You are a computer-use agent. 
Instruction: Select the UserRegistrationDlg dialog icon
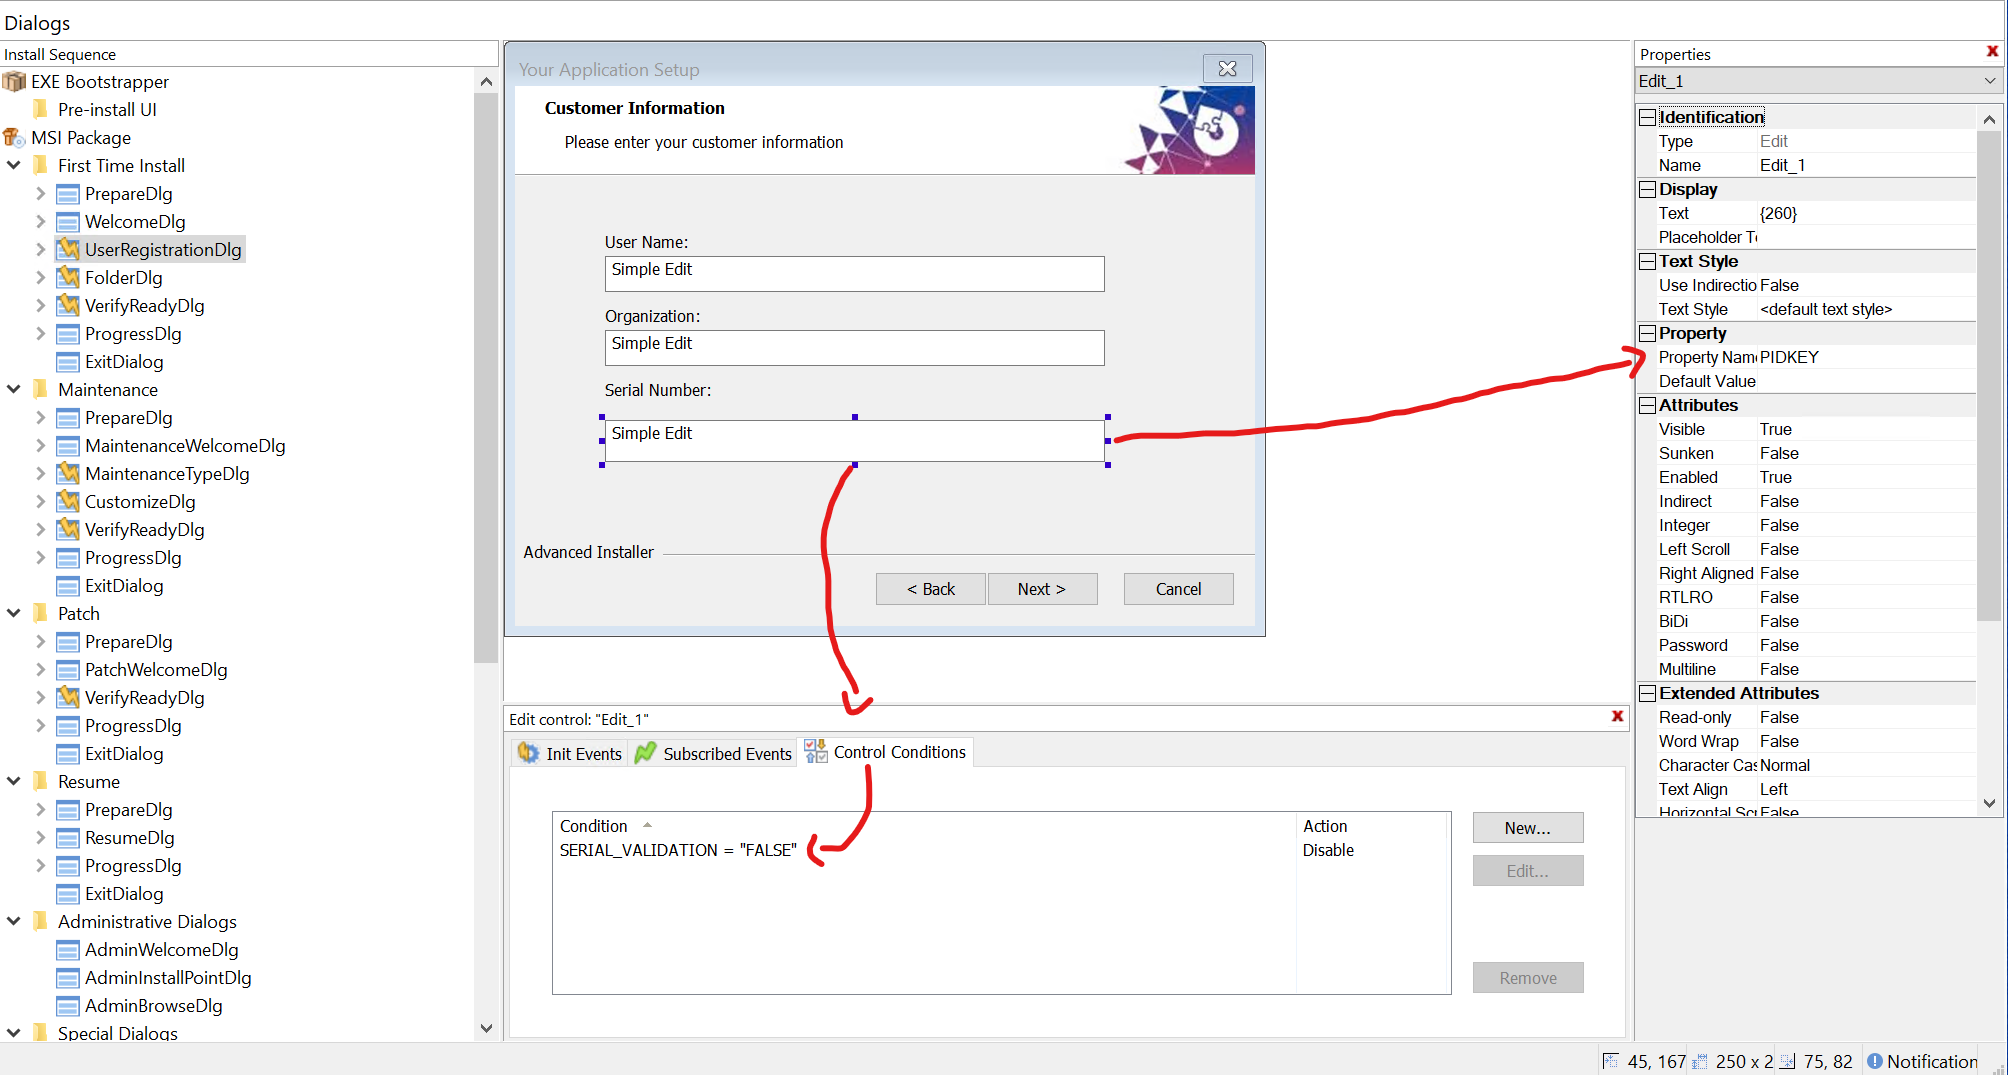point(68,250)
